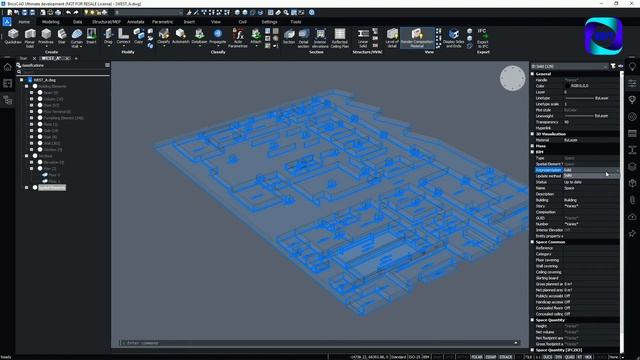Toggle visibility circle of Sections node

pos(35,156)
